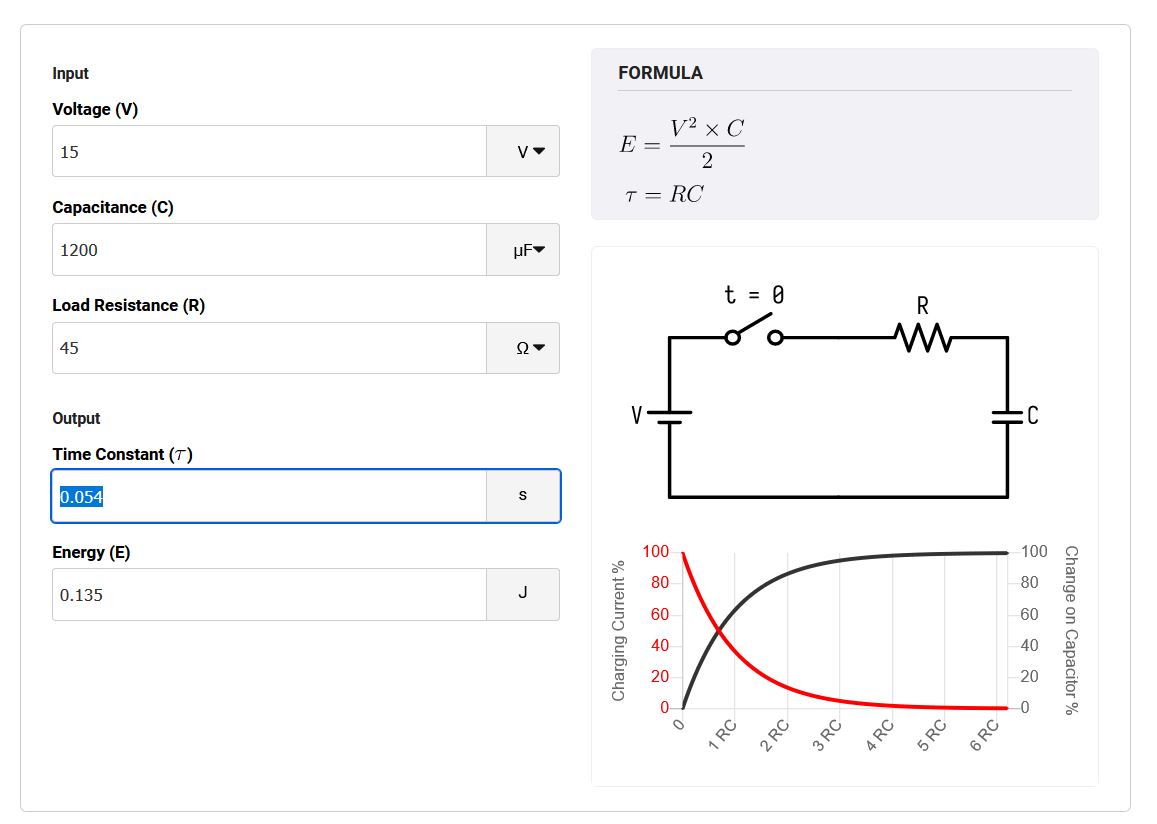Open the capacitance unit µF dropdown
Image resolution: width=1157 pixels, height=824 pixels.
click(x=523, y=250)
